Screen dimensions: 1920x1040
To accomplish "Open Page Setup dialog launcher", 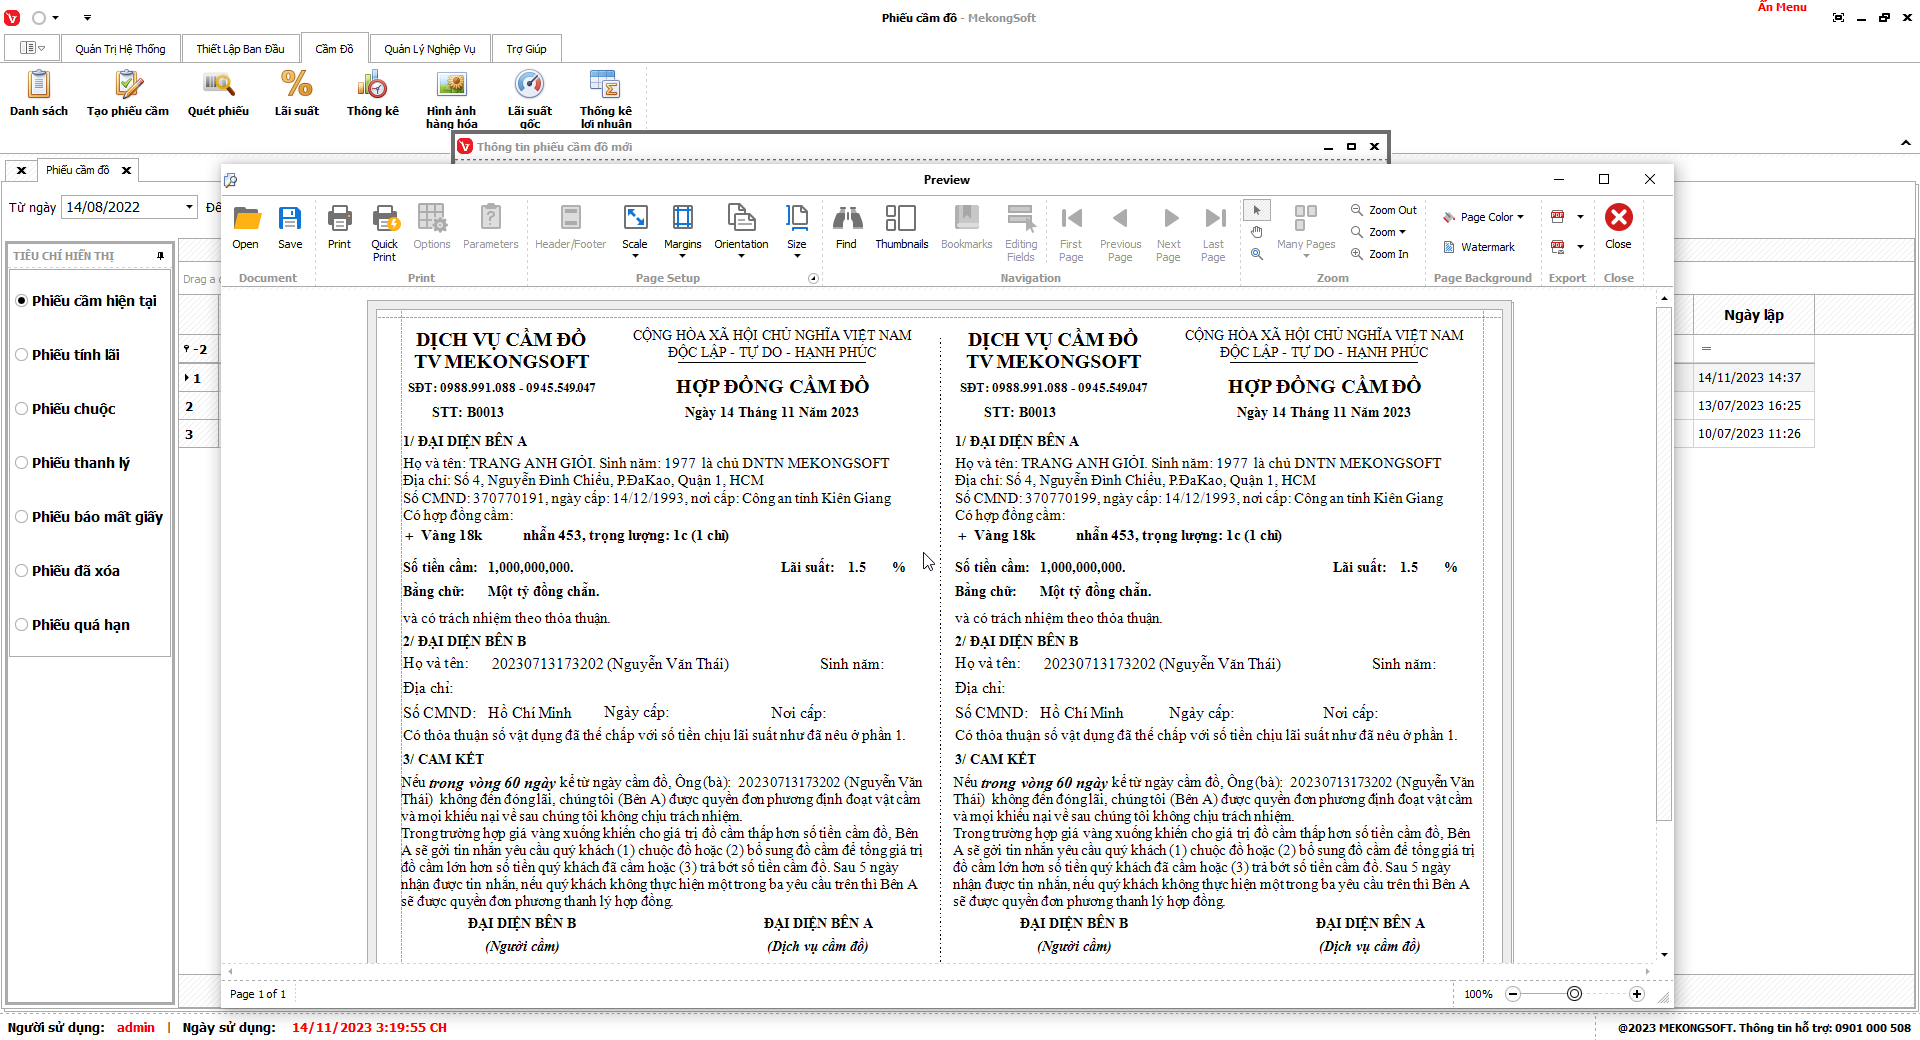I will pyautogui.click(x=813, y=279).
